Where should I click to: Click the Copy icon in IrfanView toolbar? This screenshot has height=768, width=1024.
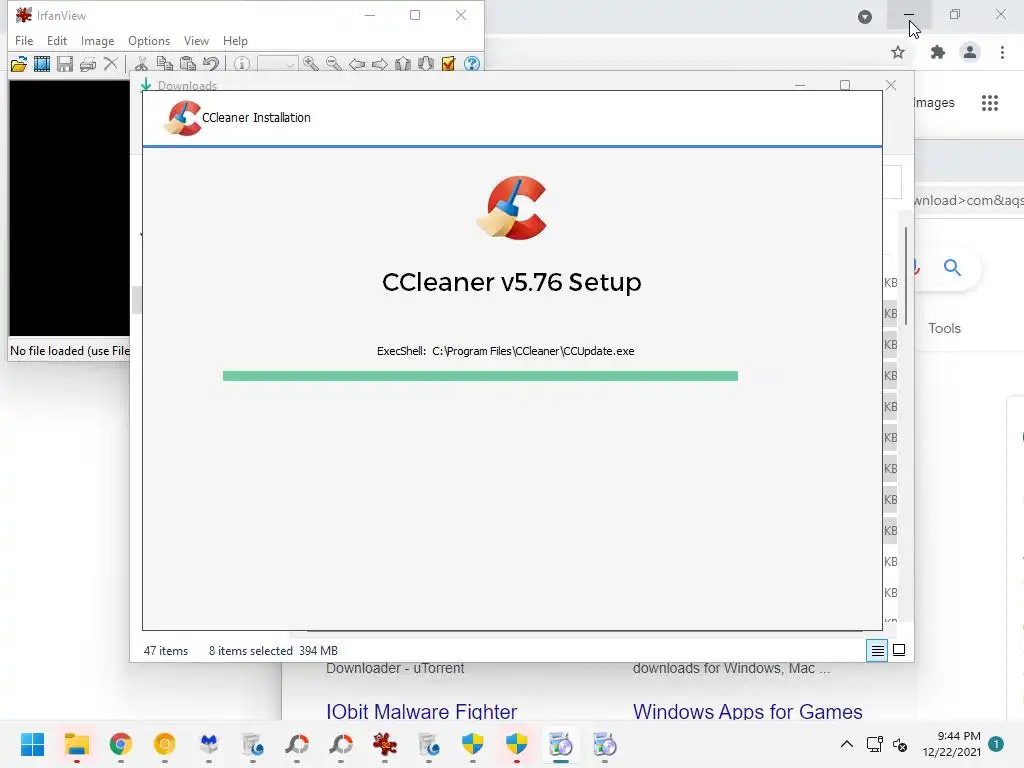point(165,63)
